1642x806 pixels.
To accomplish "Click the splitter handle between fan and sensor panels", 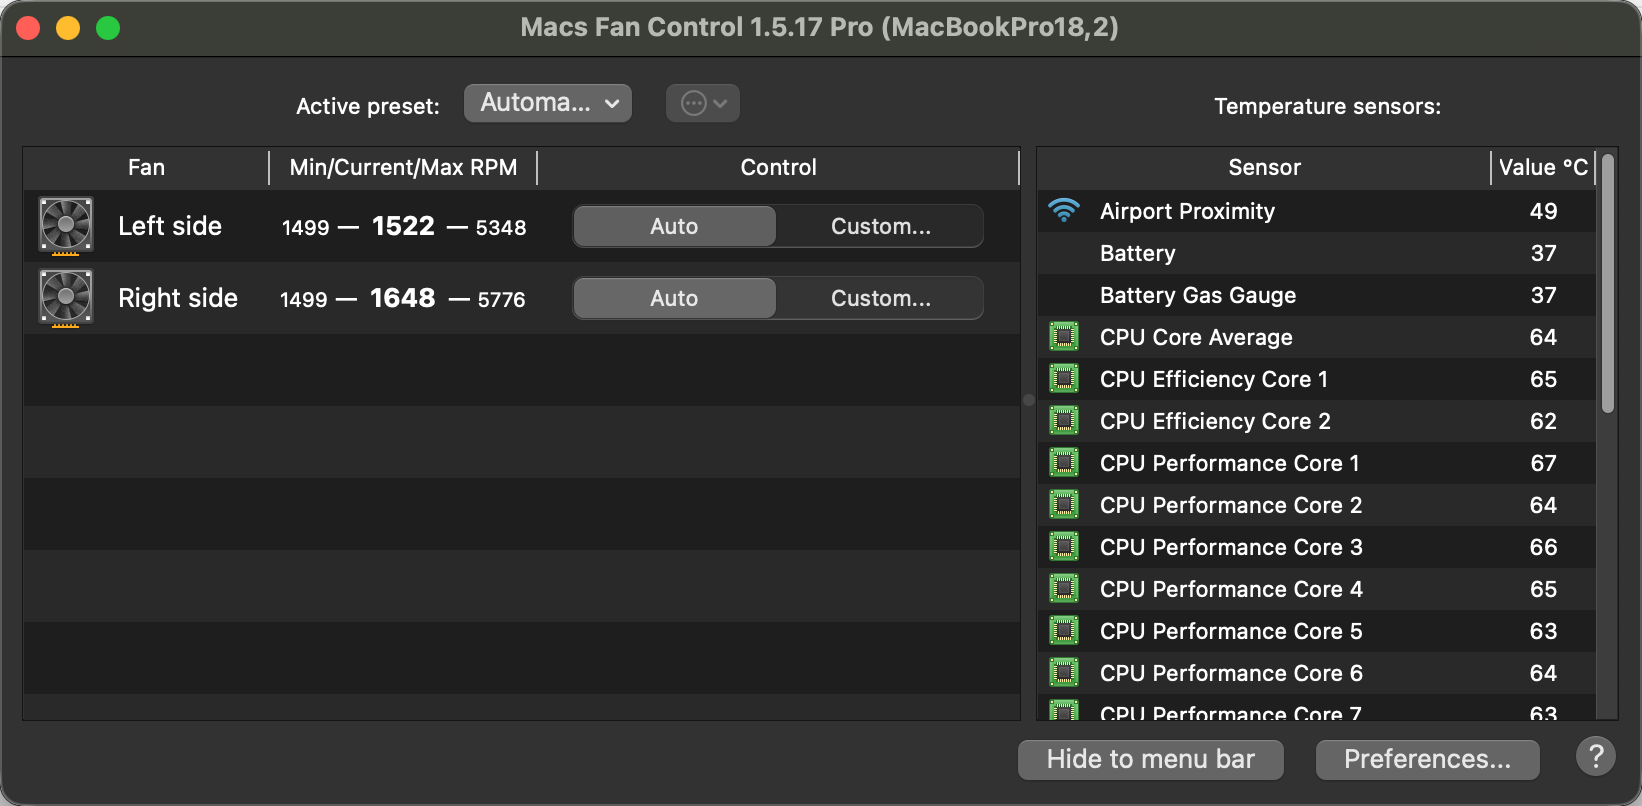I will pos(1029,400).
